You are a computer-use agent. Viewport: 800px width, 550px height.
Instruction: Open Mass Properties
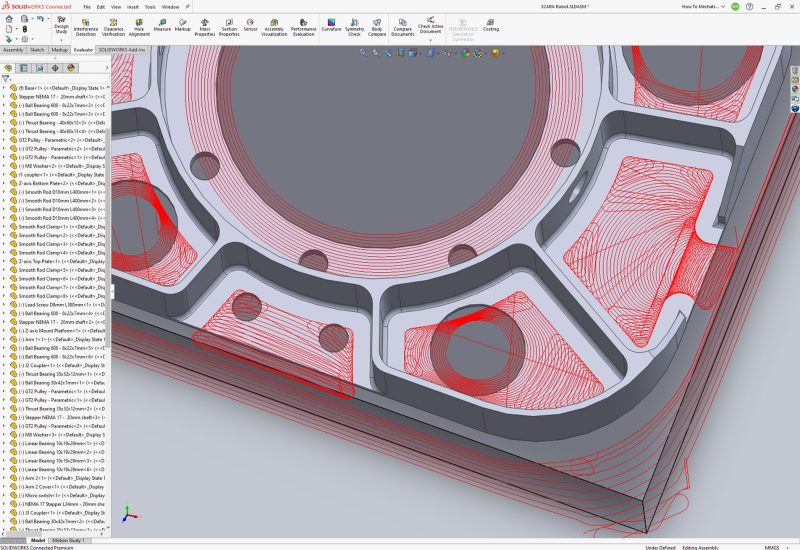coord(205,27)
